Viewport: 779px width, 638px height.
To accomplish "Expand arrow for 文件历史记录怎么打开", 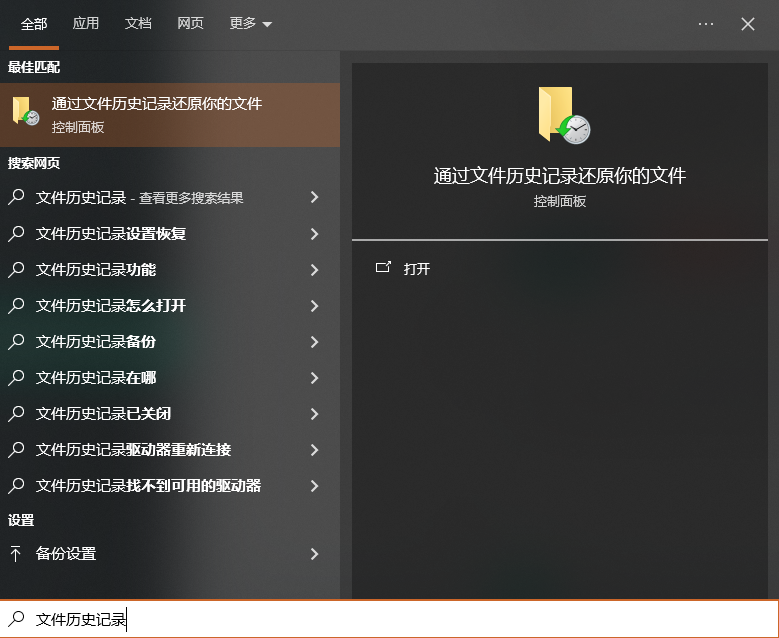I will 314,306.
